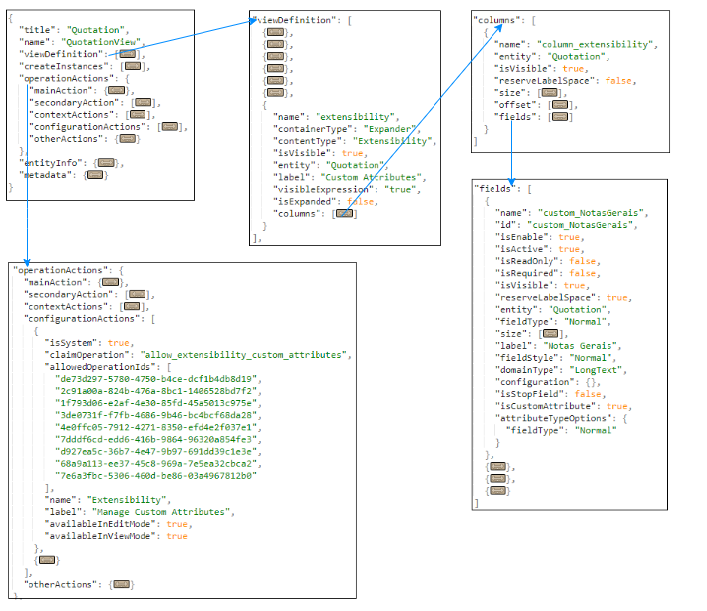This screenshot has width=707, height=611.
Task: Expand collapsed columns array under isExpanded
Action: (344, 214)
